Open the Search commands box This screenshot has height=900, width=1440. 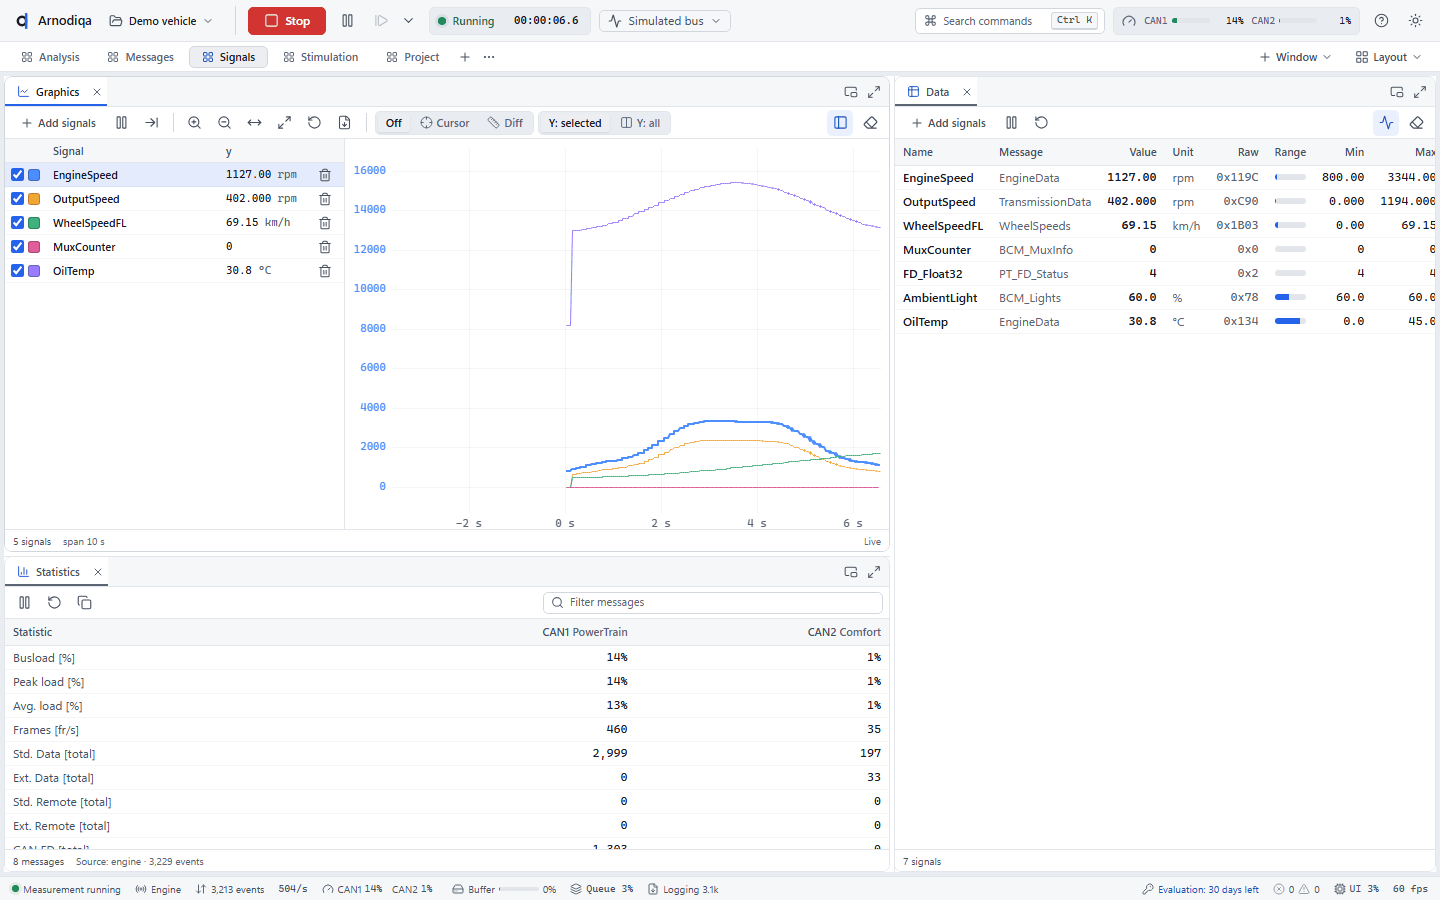click(1010, 21)
